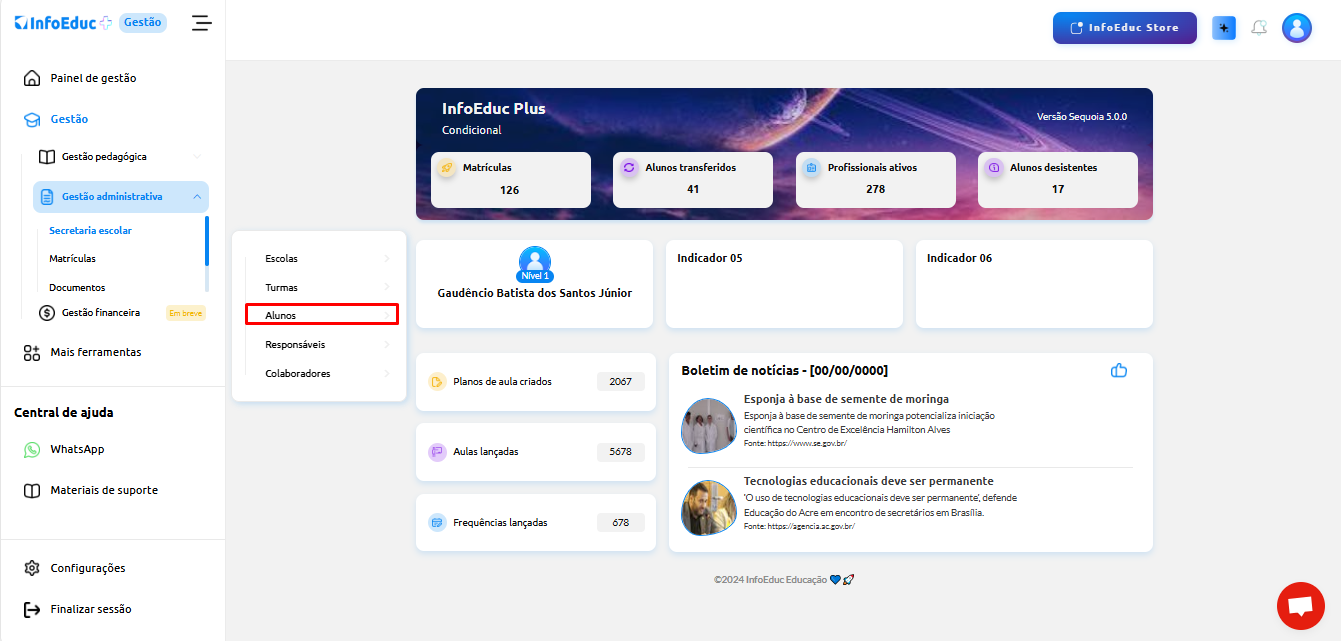Click the Alunos desistentes card icon

994,168
